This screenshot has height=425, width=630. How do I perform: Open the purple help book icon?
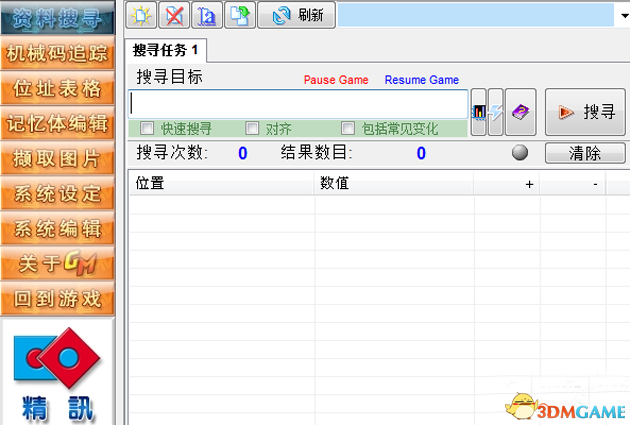(x=520, y=113)
